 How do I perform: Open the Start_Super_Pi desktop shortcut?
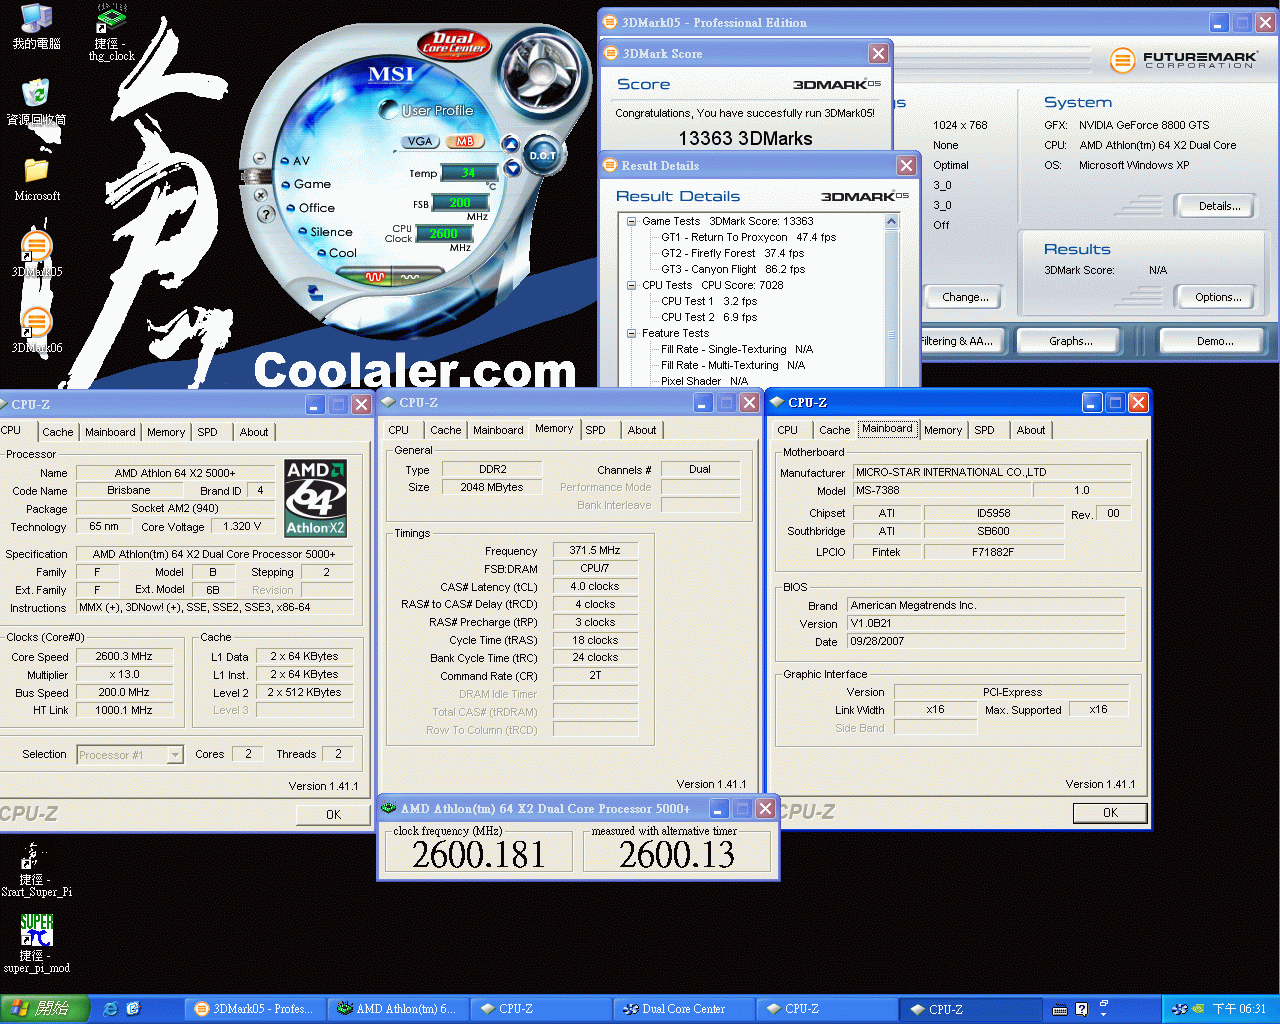(36, 868)
